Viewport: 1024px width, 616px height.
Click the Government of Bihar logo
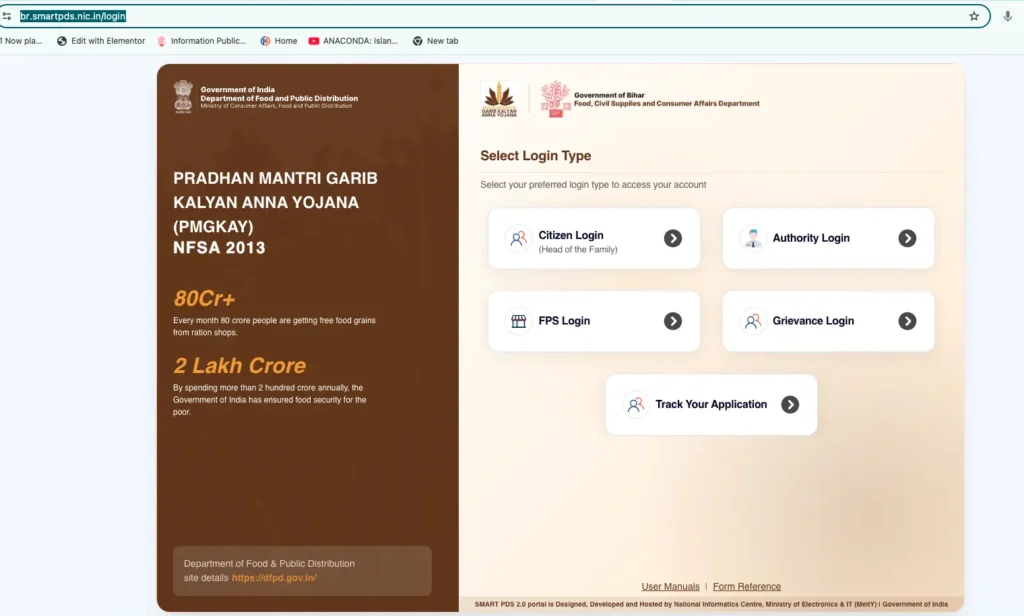pos(555,99)
